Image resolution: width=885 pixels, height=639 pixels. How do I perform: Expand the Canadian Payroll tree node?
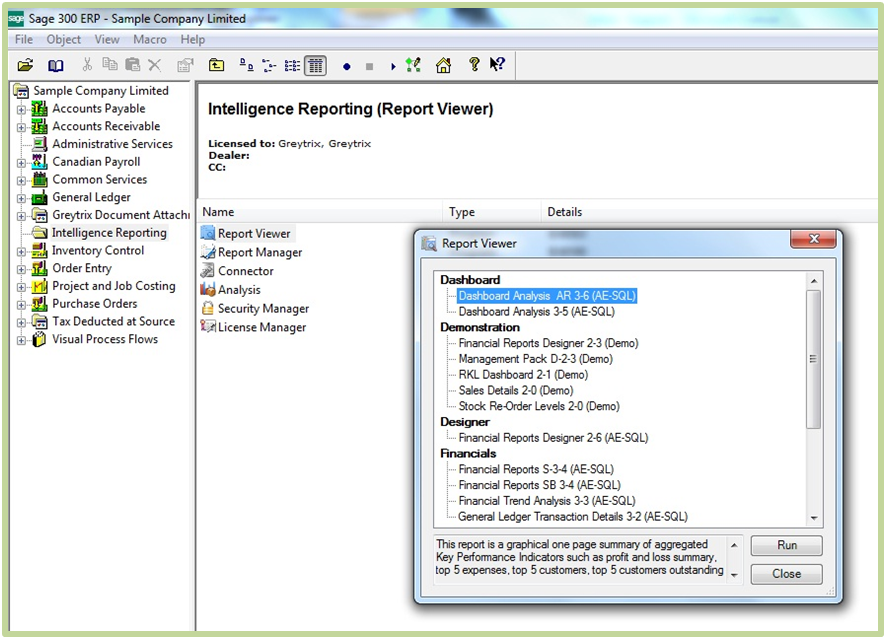tap(21, 163)
